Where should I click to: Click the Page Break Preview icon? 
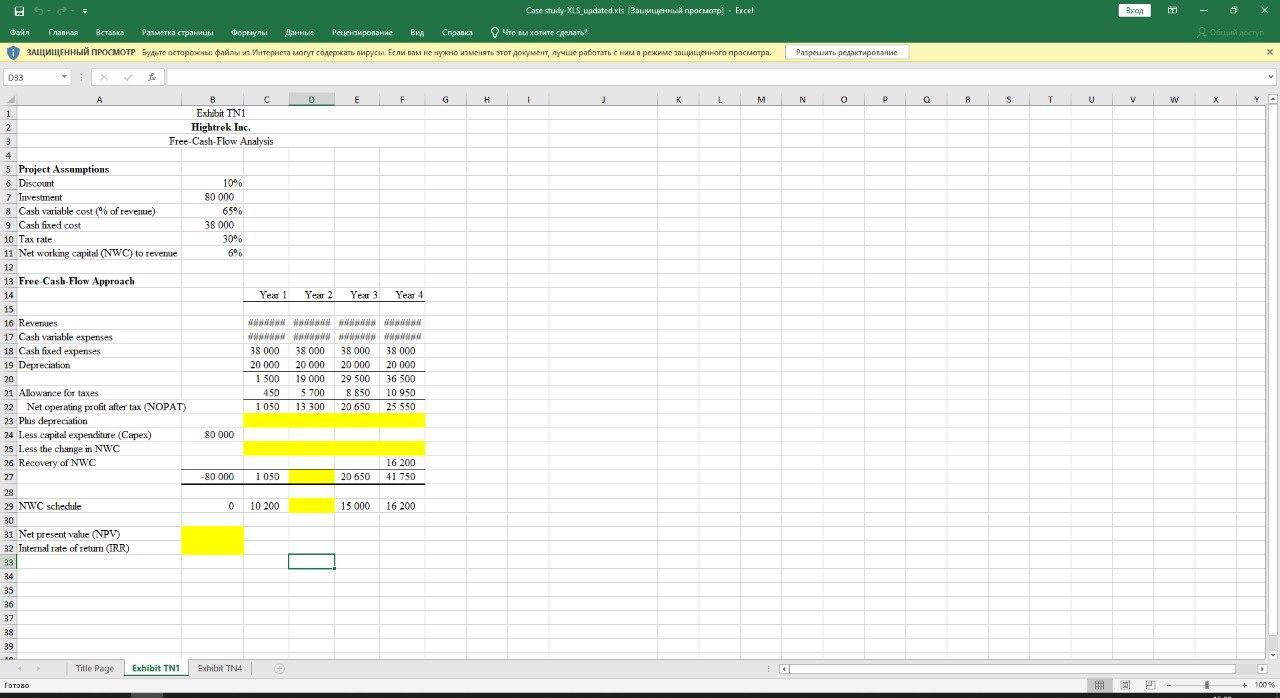1151,685
